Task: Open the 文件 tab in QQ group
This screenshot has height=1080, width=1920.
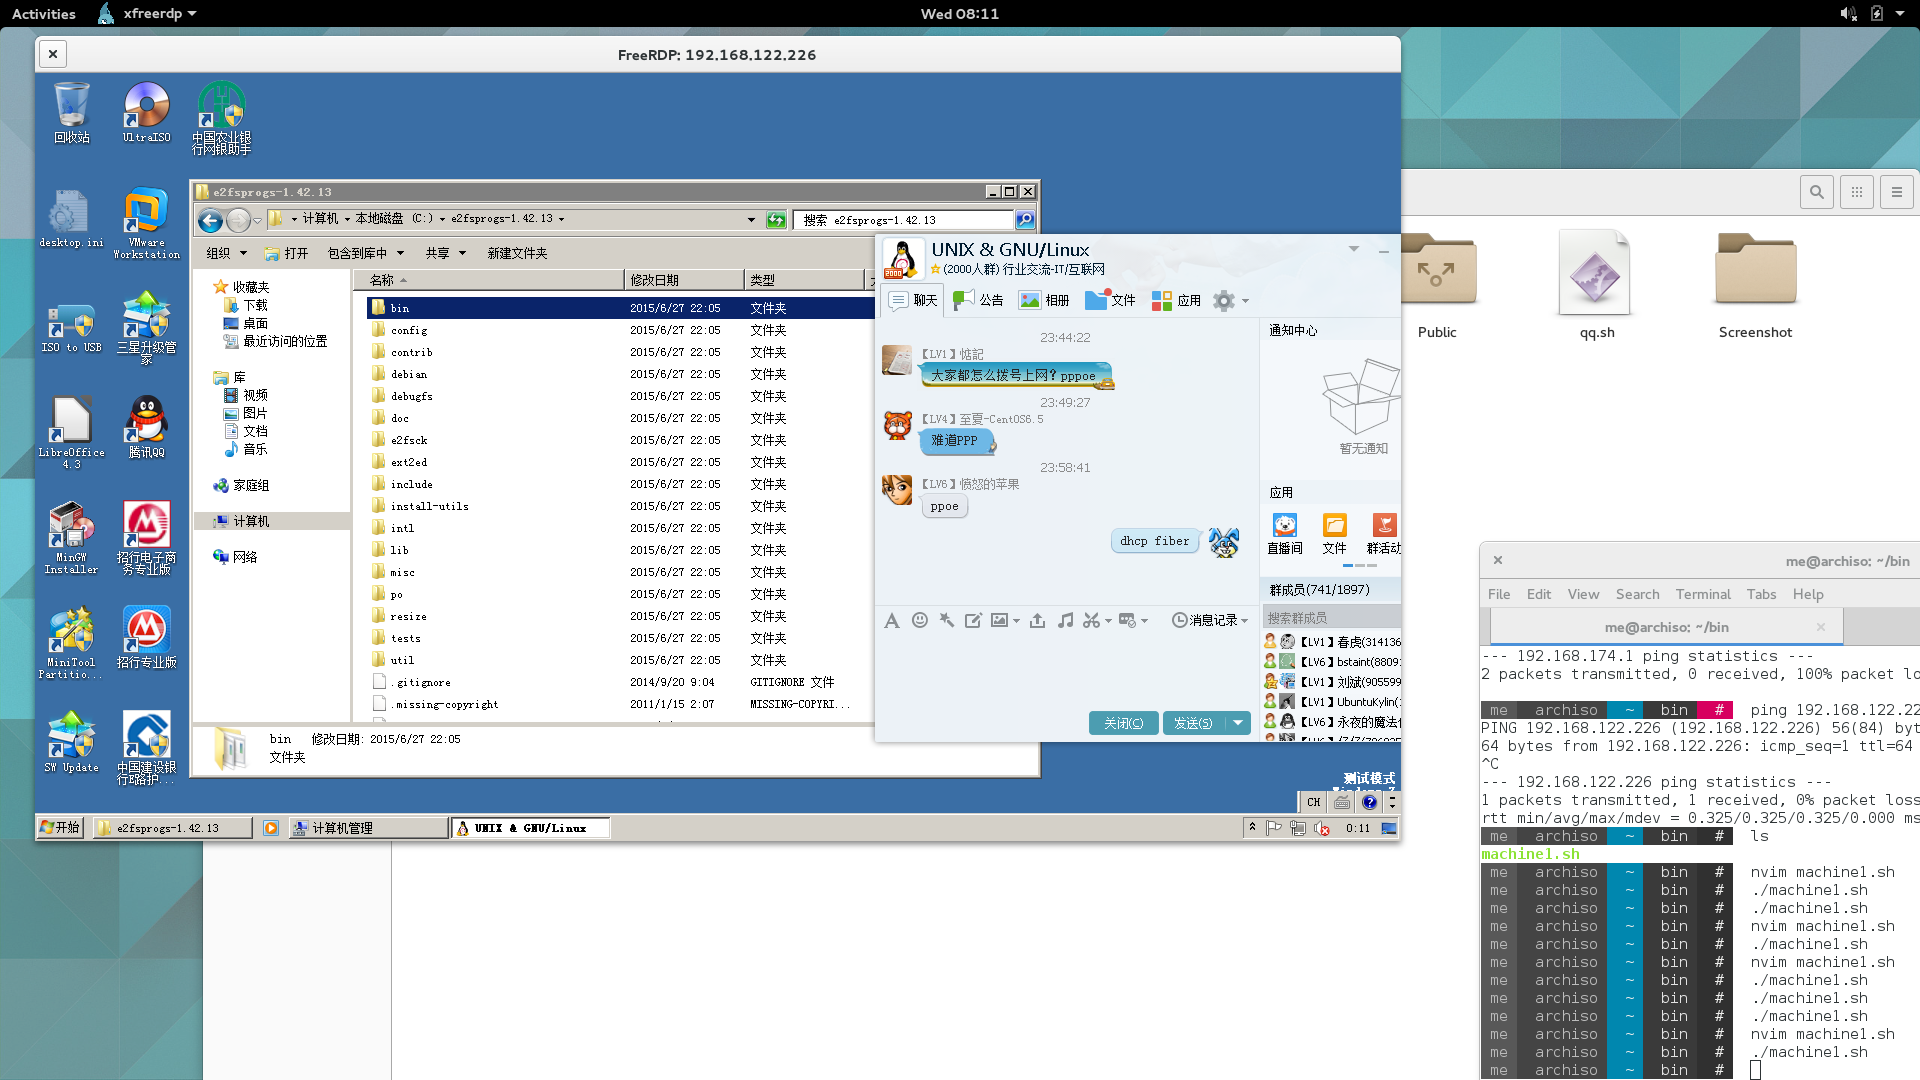Action: pyautogui.click(x=1110, y=300)
